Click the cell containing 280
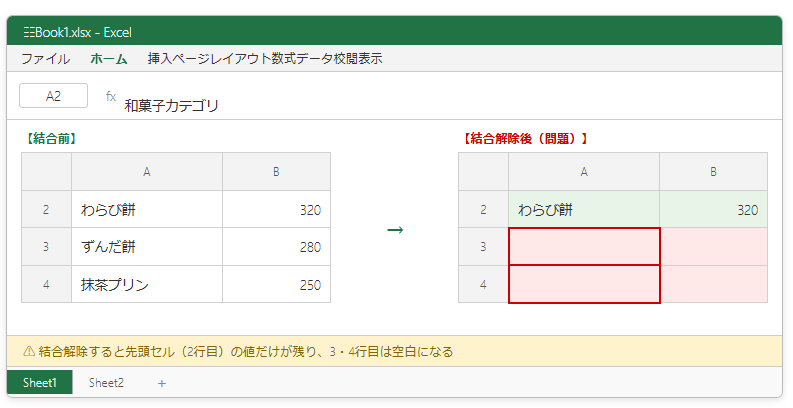This screenshot has height=408, width=793. [x=276, y=247]
